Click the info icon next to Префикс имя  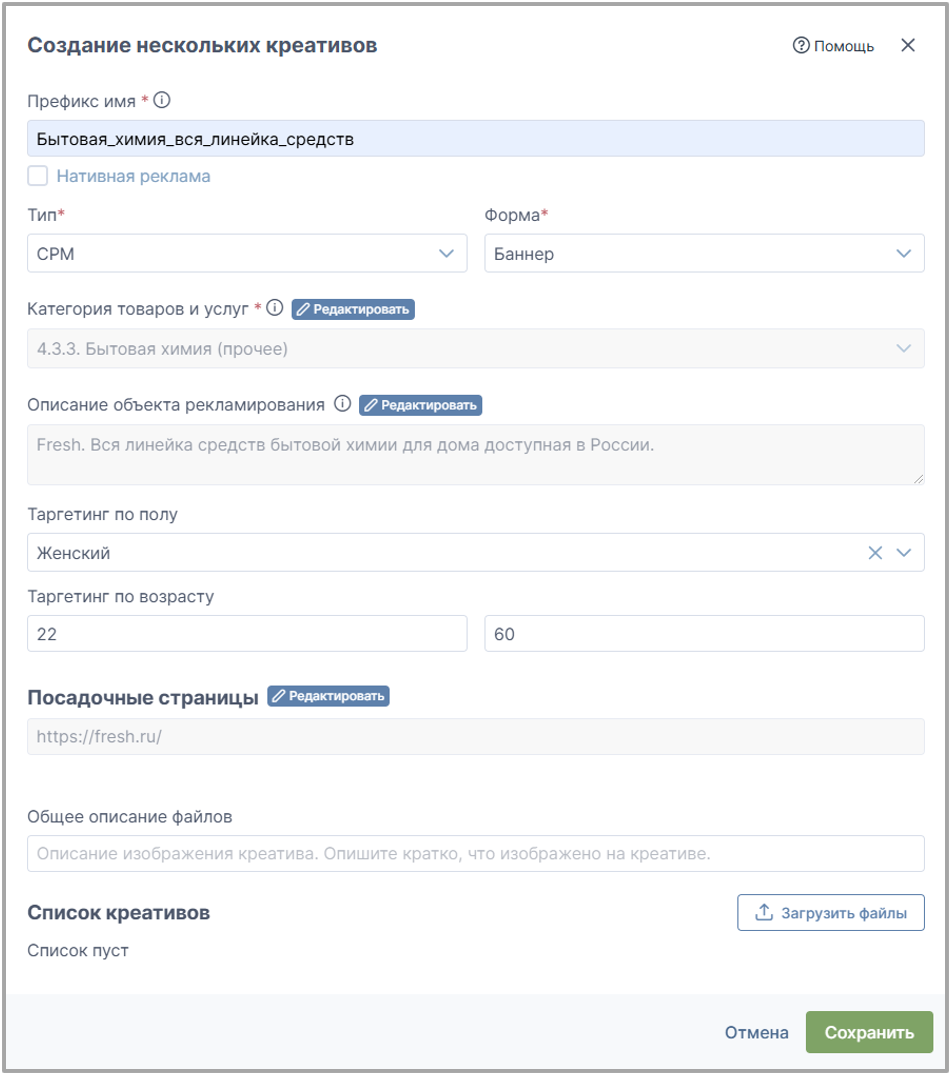click(x=162, y=100)
